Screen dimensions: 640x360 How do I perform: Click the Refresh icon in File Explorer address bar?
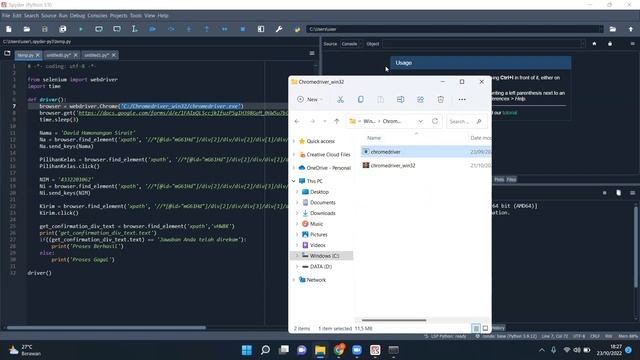pos(435,121)
